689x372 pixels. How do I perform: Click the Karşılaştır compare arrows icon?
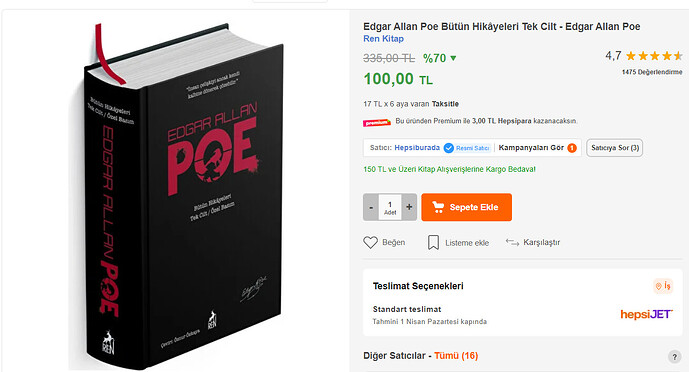click(x=512, y=242)
